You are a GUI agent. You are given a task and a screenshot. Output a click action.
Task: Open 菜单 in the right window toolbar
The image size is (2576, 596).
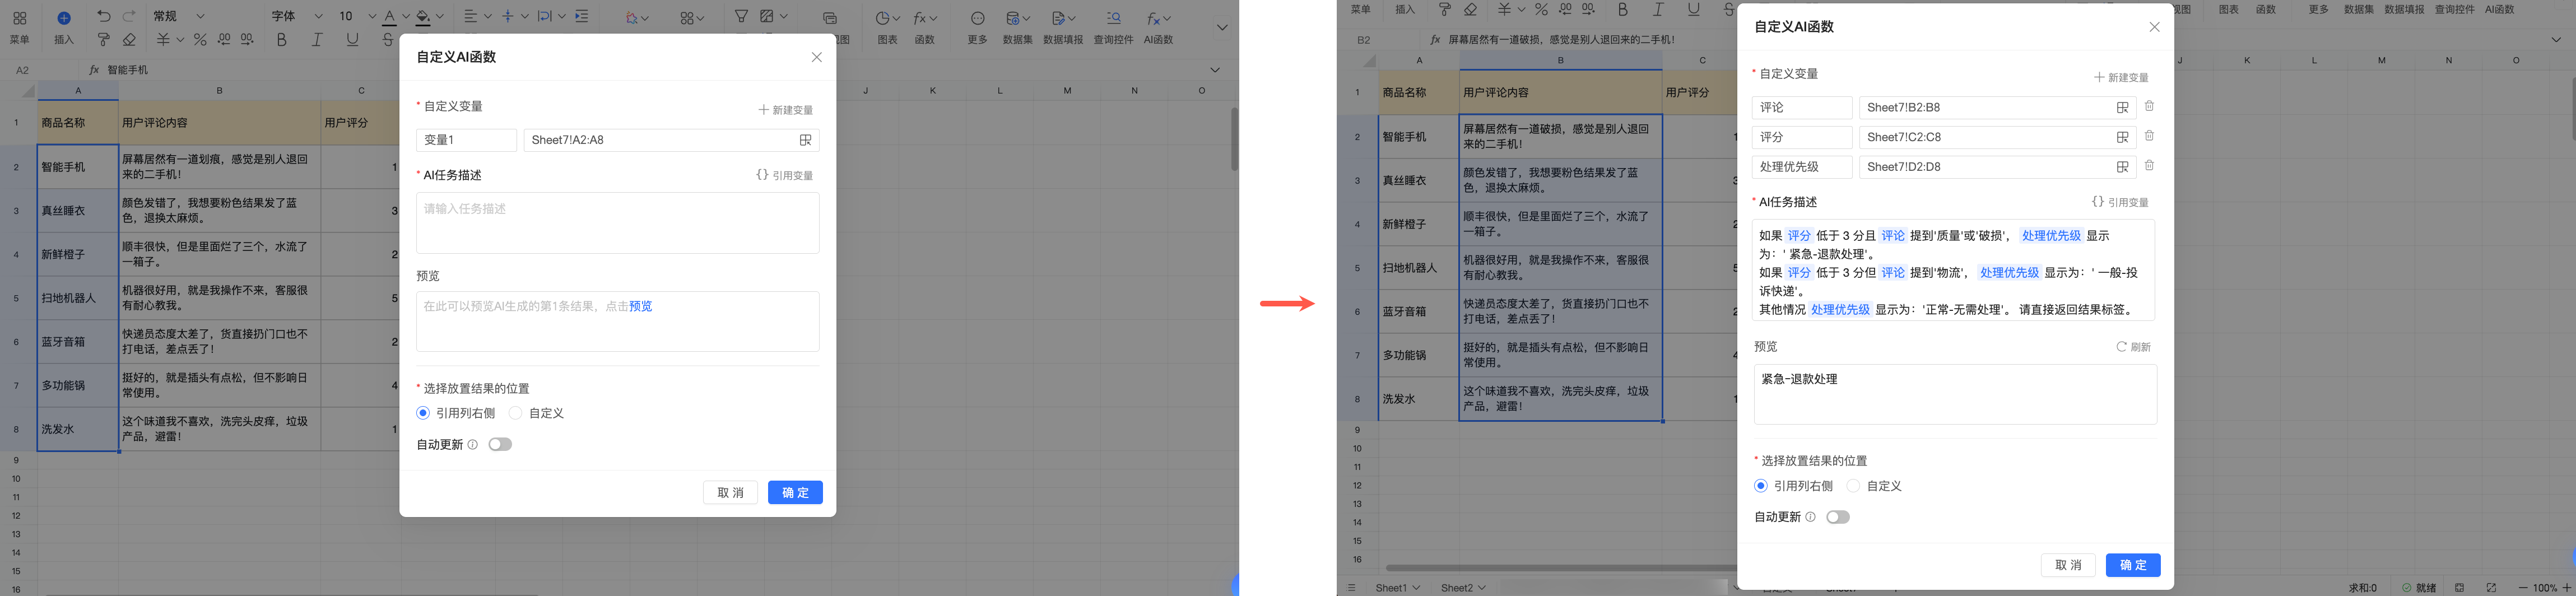click(1361, 10)
